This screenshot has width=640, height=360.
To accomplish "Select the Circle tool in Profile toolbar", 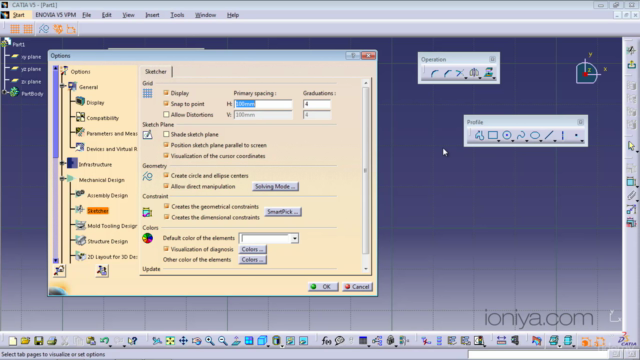I will pyautogui.click(x=507, y=136).
